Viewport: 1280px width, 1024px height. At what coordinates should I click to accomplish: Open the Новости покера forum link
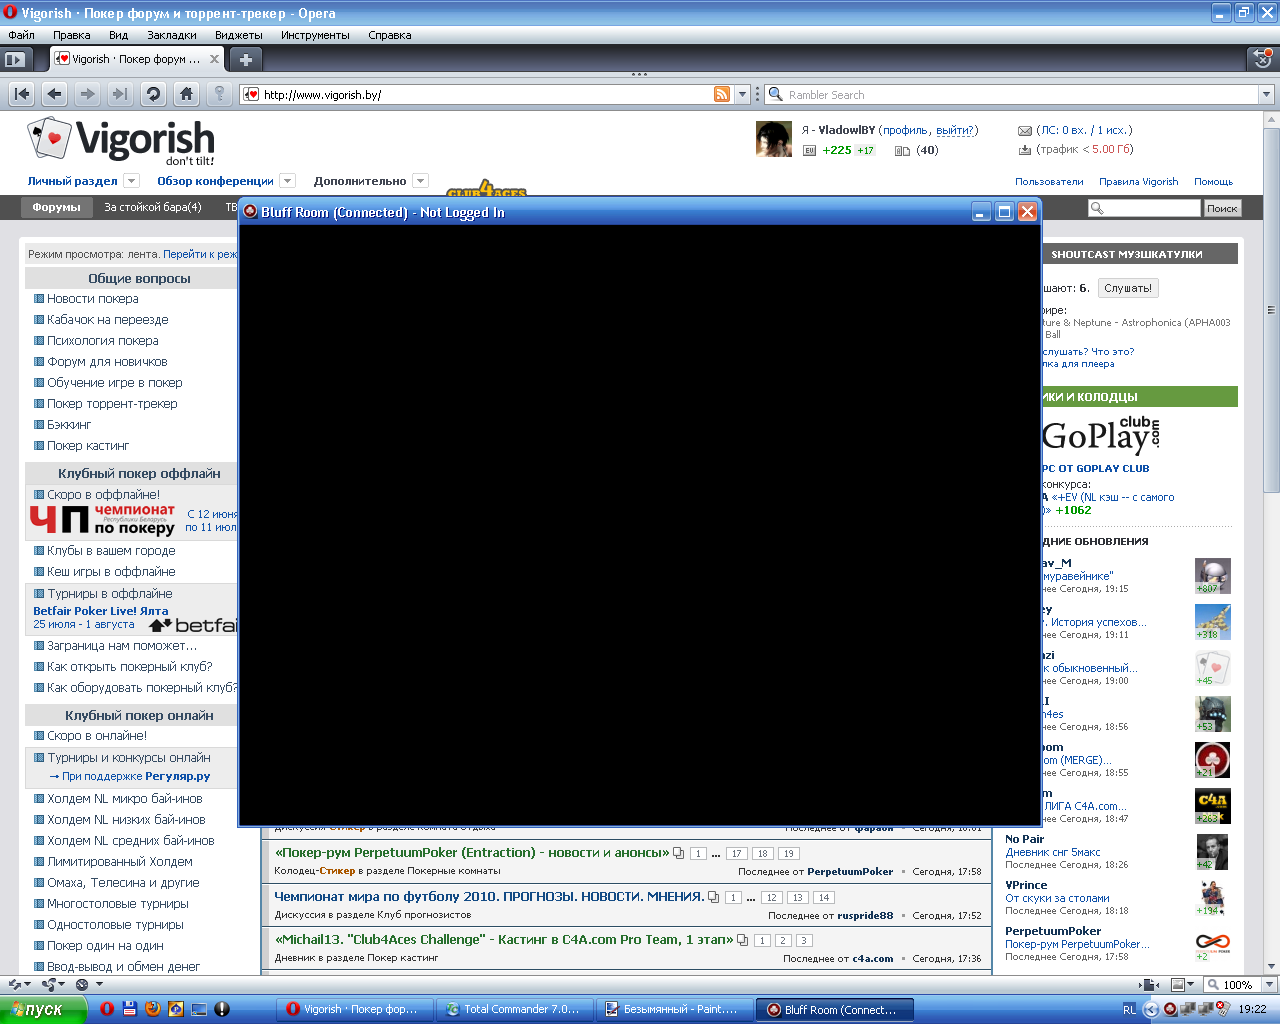[x=92, y=299]
